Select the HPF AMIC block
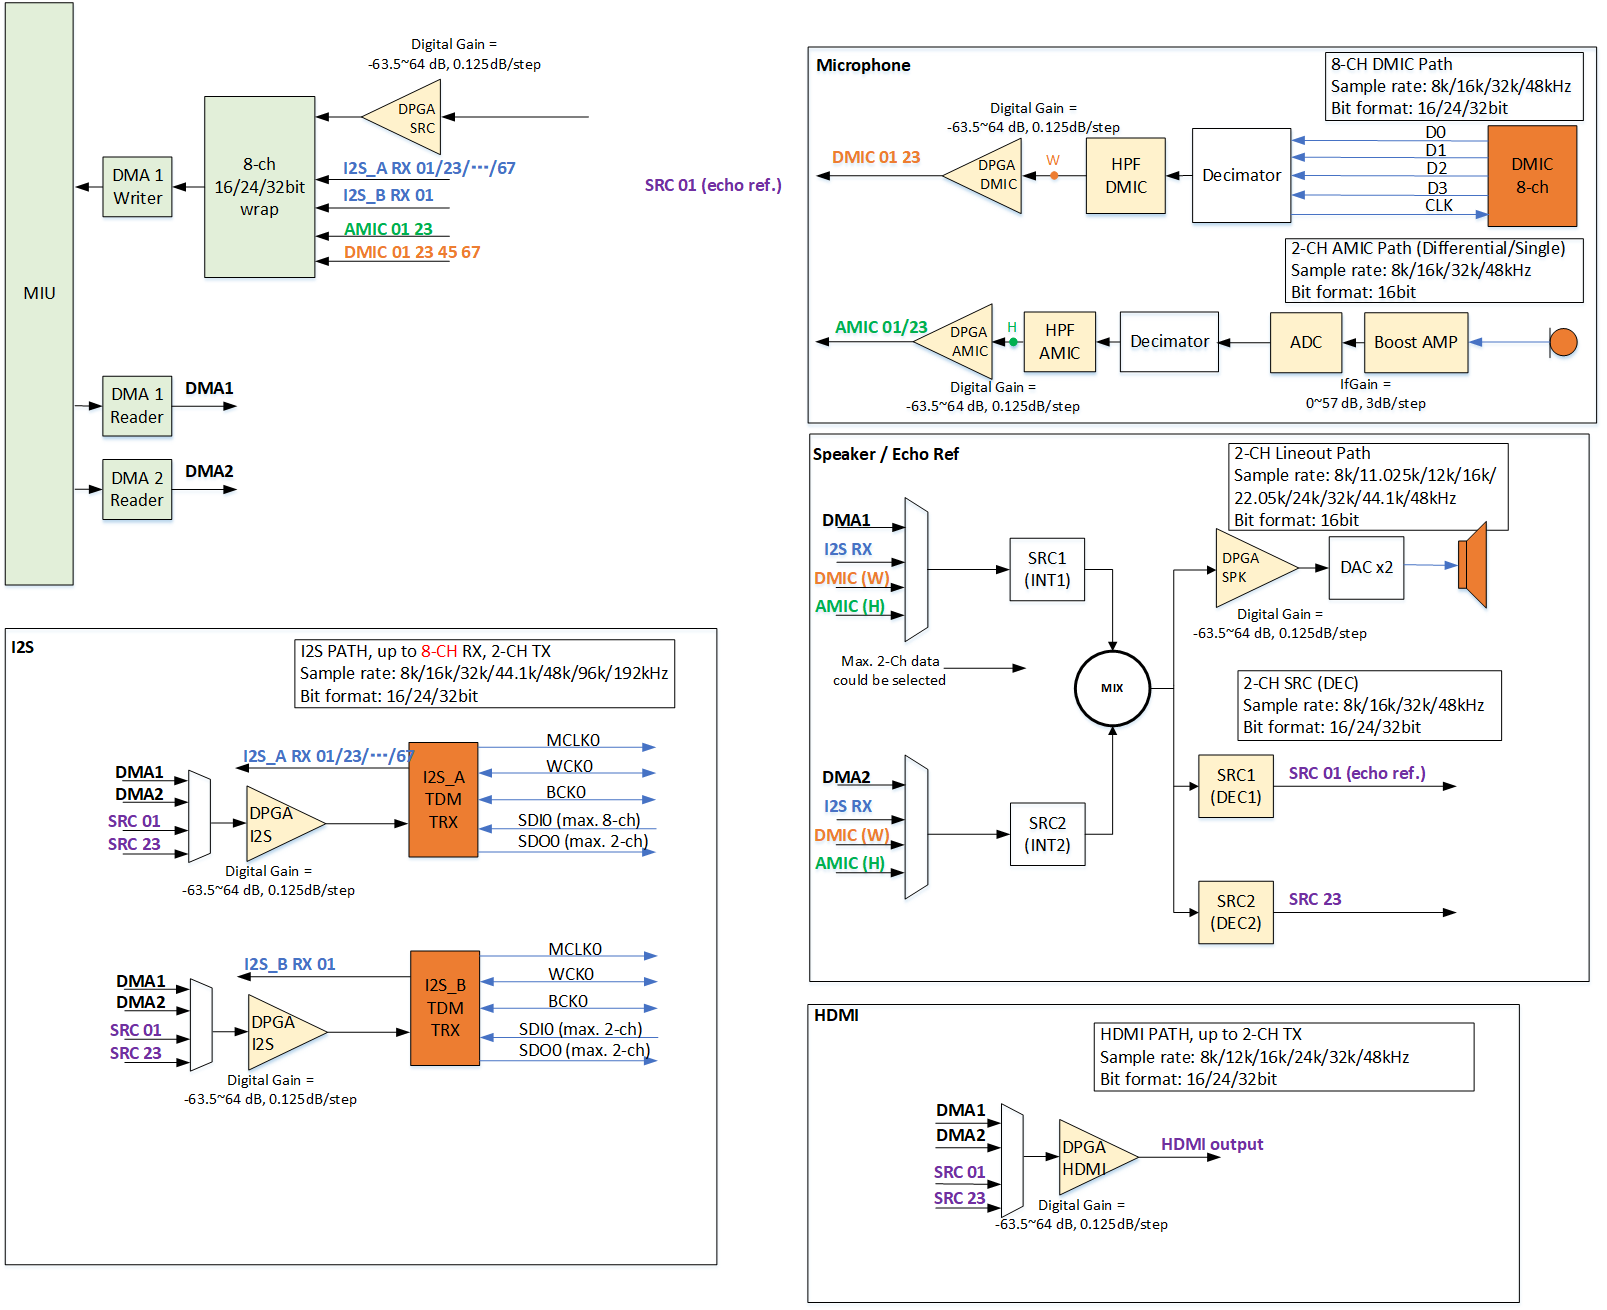The image size is (1607, 1310). (x=1060, y=342)
